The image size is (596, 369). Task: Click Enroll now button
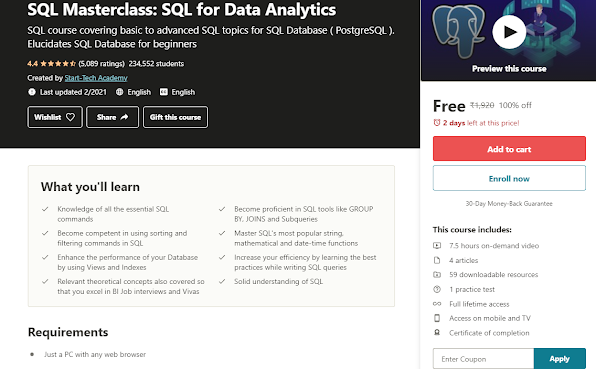point(509,178)
